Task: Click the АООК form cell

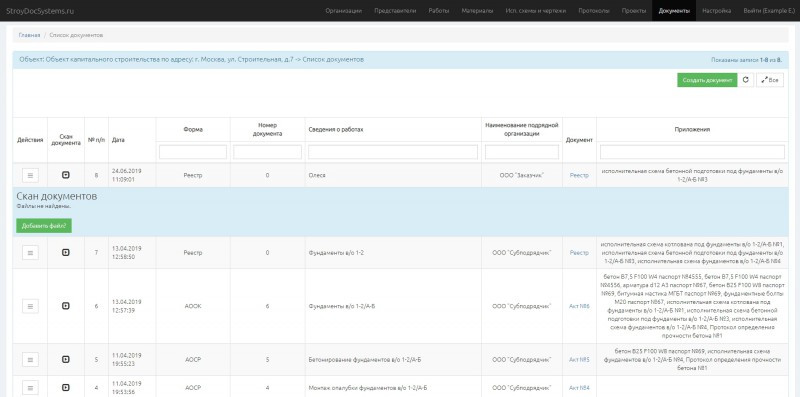Action: [x=193, y=306]
